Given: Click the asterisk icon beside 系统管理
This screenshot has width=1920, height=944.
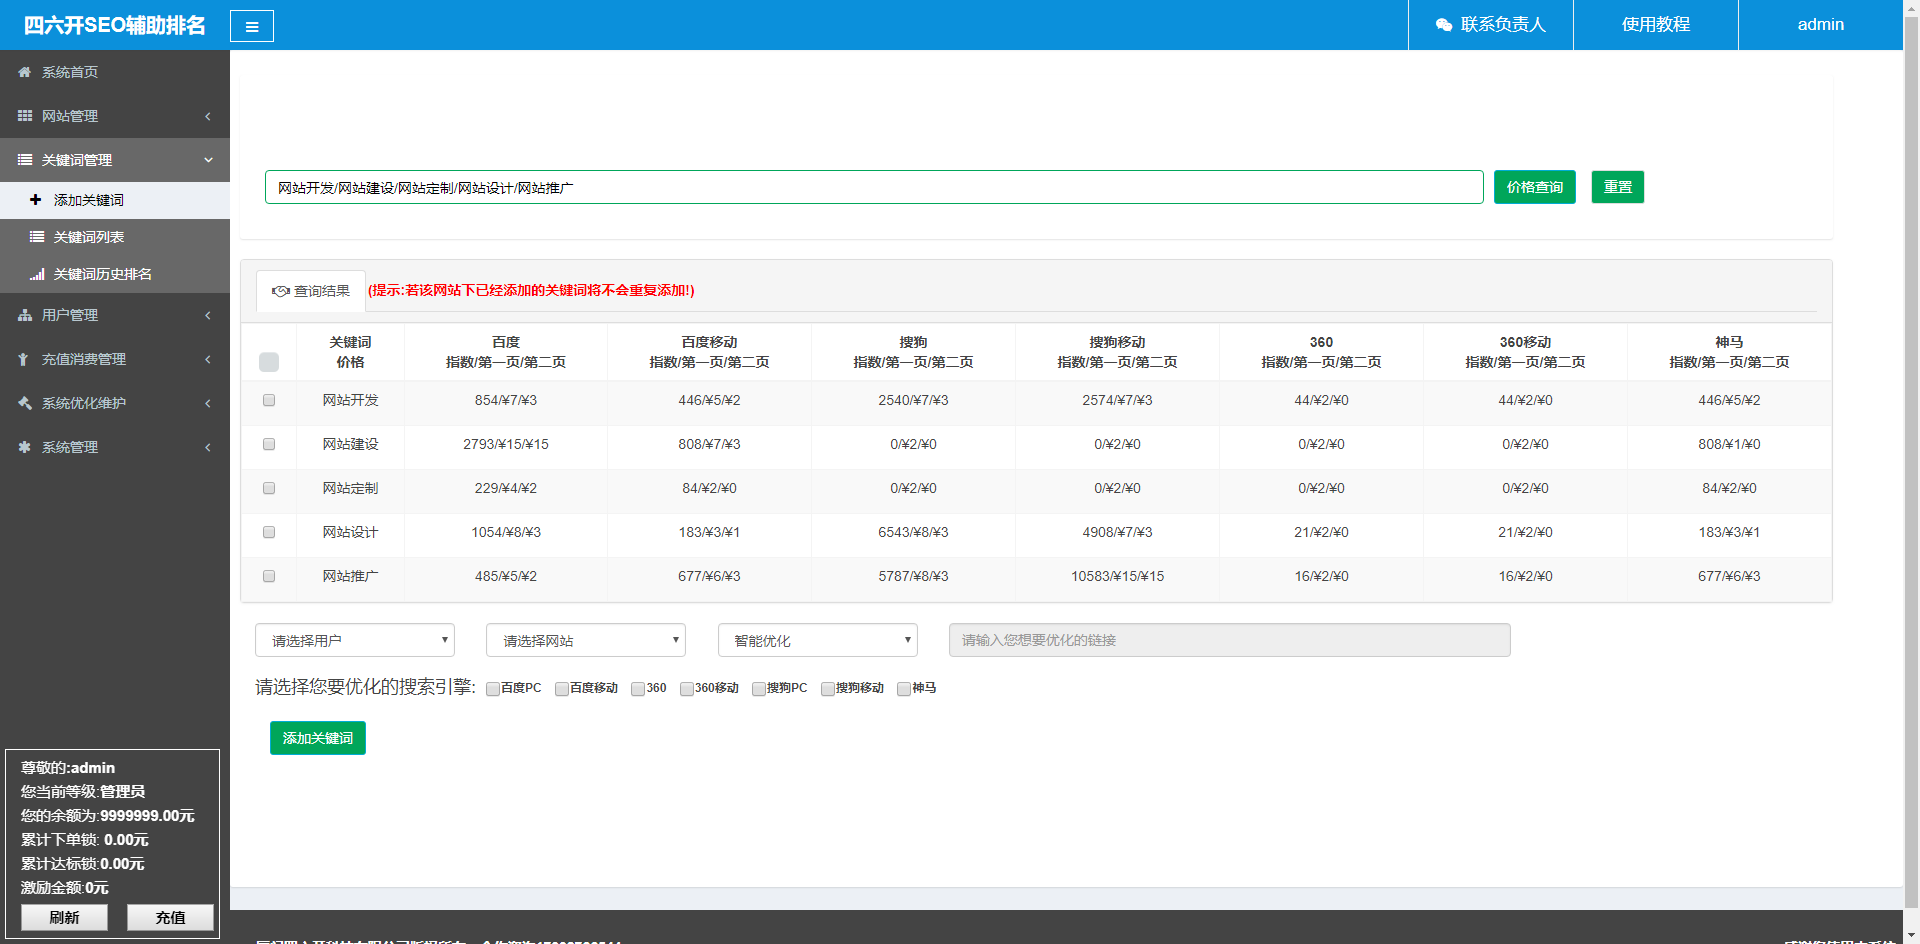Looking at the screenshot, I should pyautogui.click(x=25, y=447).
